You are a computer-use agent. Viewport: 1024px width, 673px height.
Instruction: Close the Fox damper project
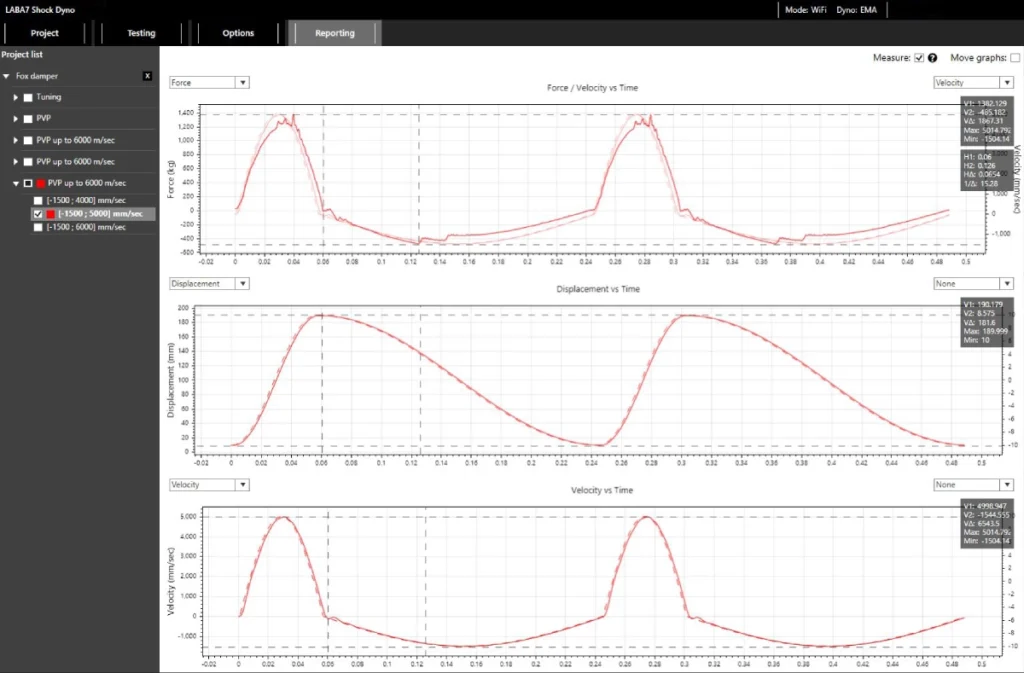[148, 76]
